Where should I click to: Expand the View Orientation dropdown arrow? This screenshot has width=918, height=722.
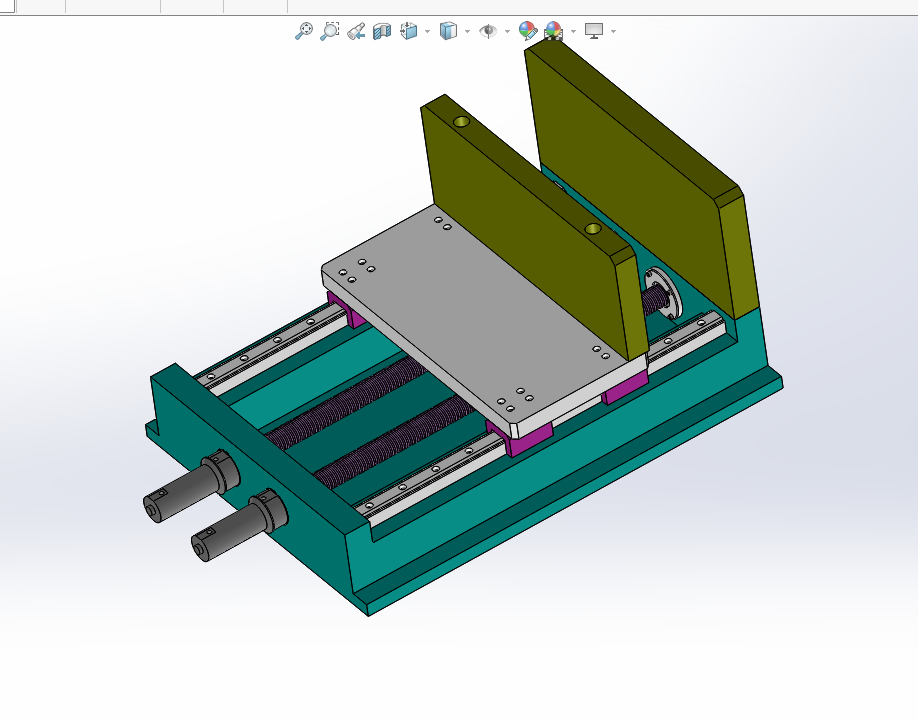pyautogui.click(x=427, y=31)
